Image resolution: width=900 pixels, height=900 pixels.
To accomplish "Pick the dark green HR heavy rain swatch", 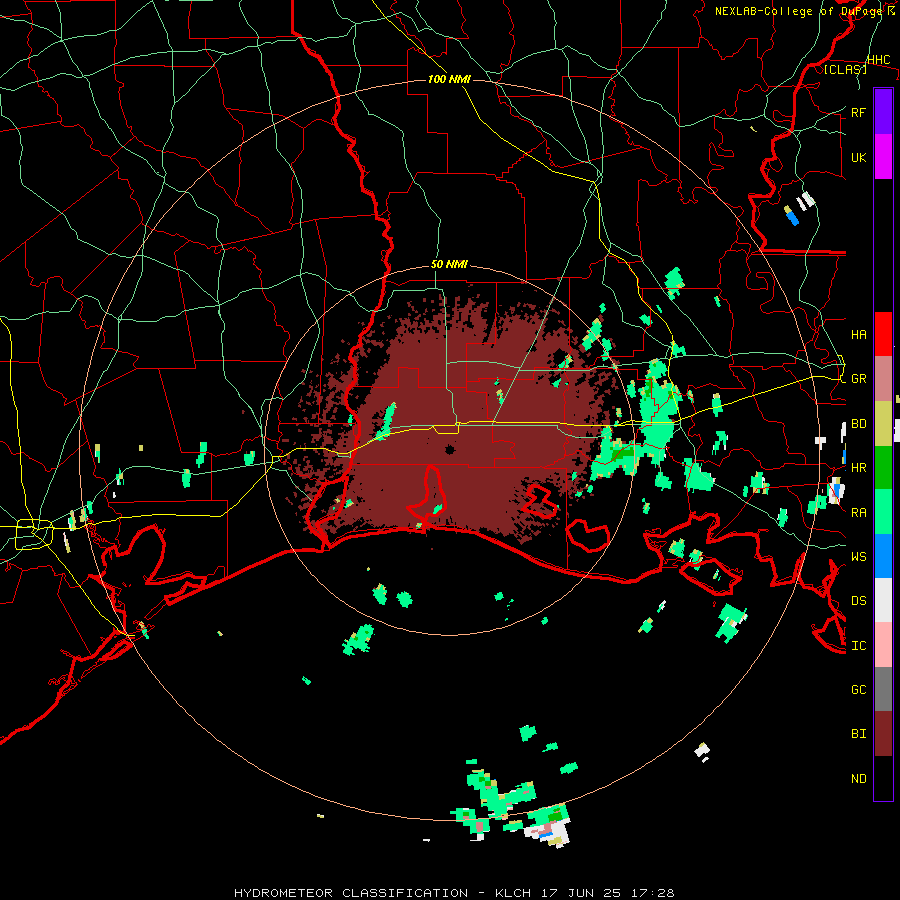I will click(x=883, y=468).
